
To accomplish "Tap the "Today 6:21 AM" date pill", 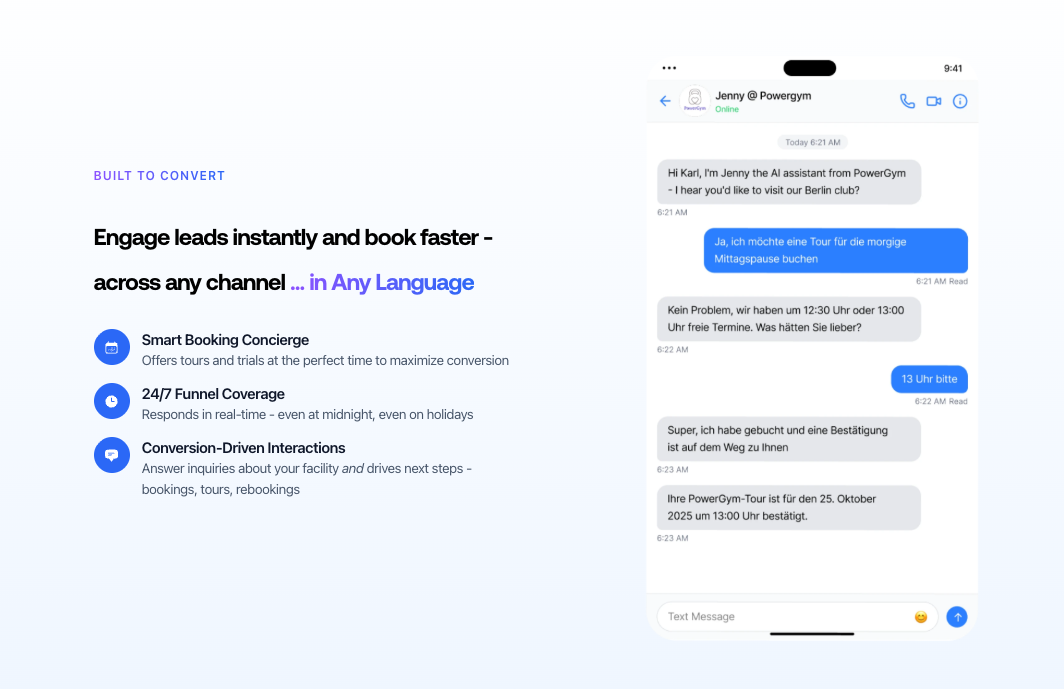I will [812, 142].
